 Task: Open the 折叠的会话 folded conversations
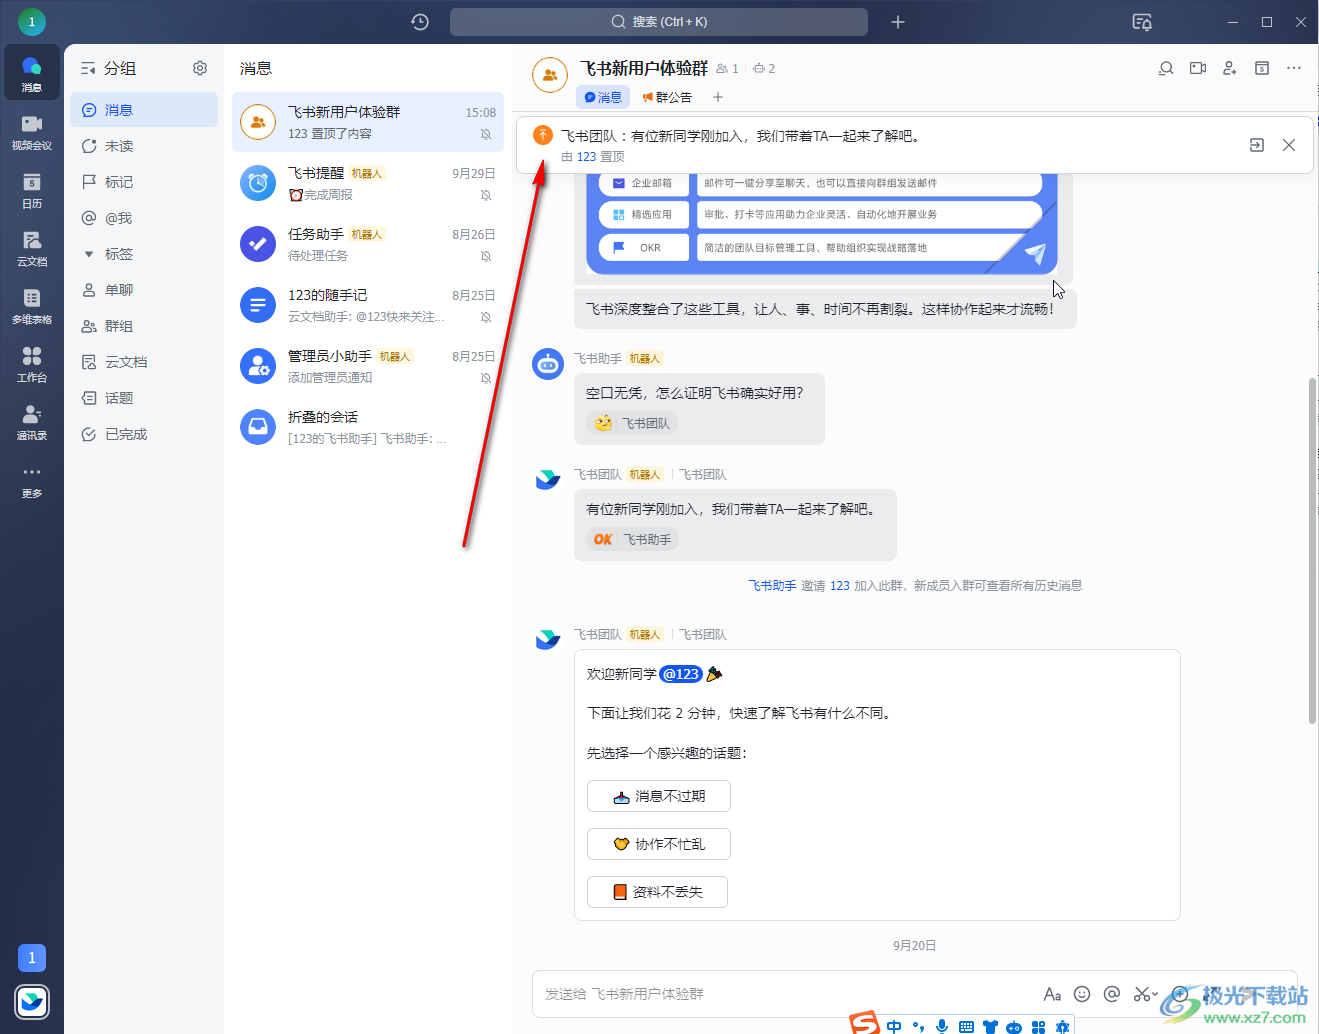(x=368, y=427)
